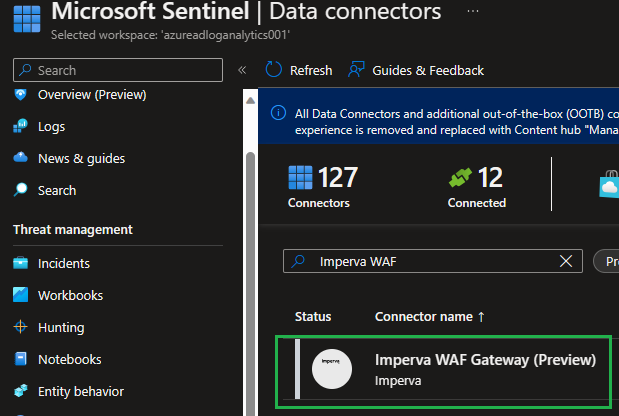Go to Incidents page
This screenshot has height=416, width=619.
tap(64, 263)
